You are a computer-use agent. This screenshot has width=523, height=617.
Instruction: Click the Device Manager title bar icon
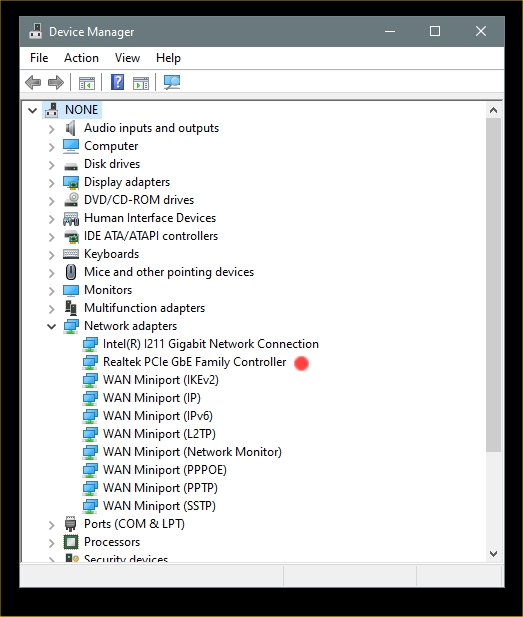click(x=35, y=31)
